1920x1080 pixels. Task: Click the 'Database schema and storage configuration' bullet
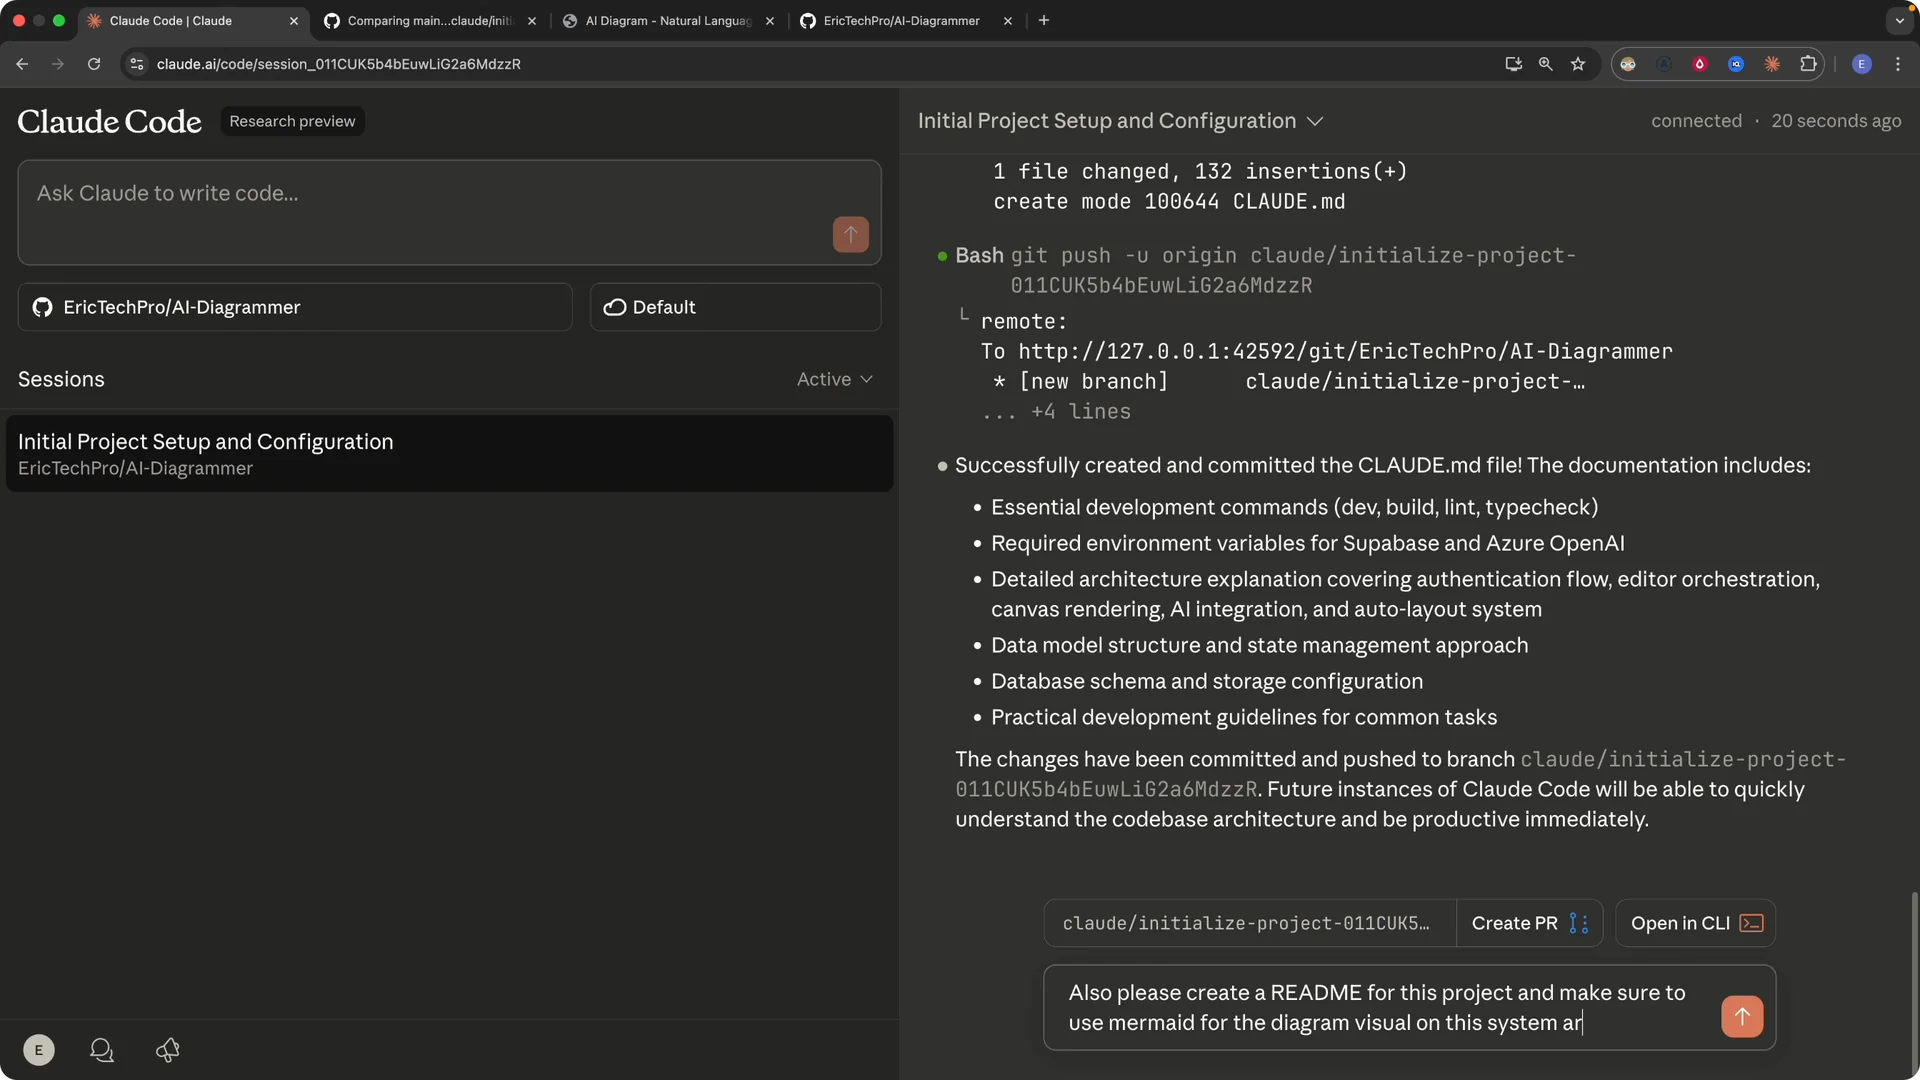pyautogui.click(x=1206, y=681)
